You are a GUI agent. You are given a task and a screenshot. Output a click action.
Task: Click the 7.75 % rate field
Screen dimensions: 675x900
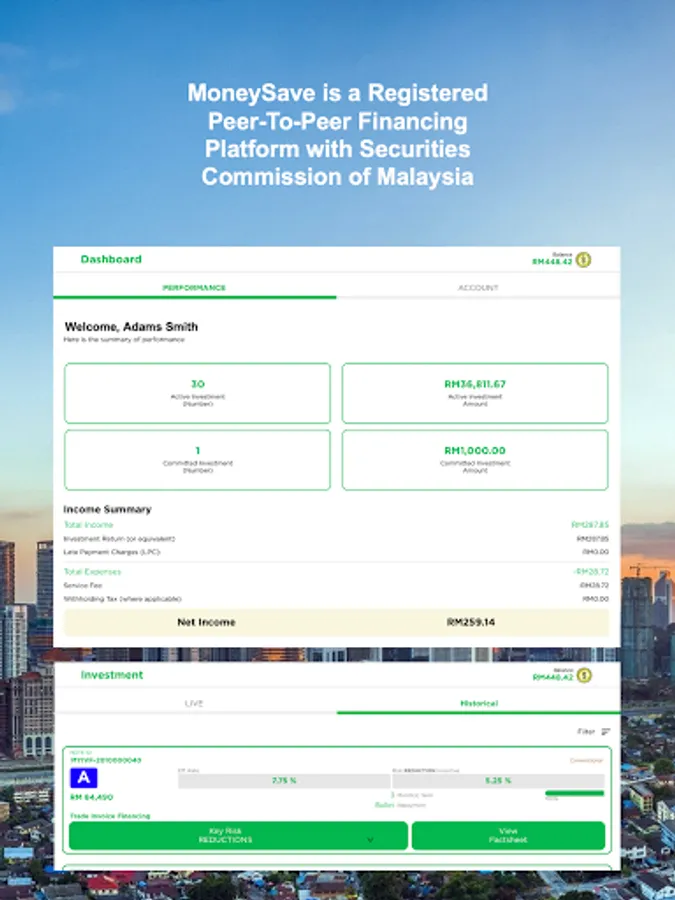click(284, 781)
